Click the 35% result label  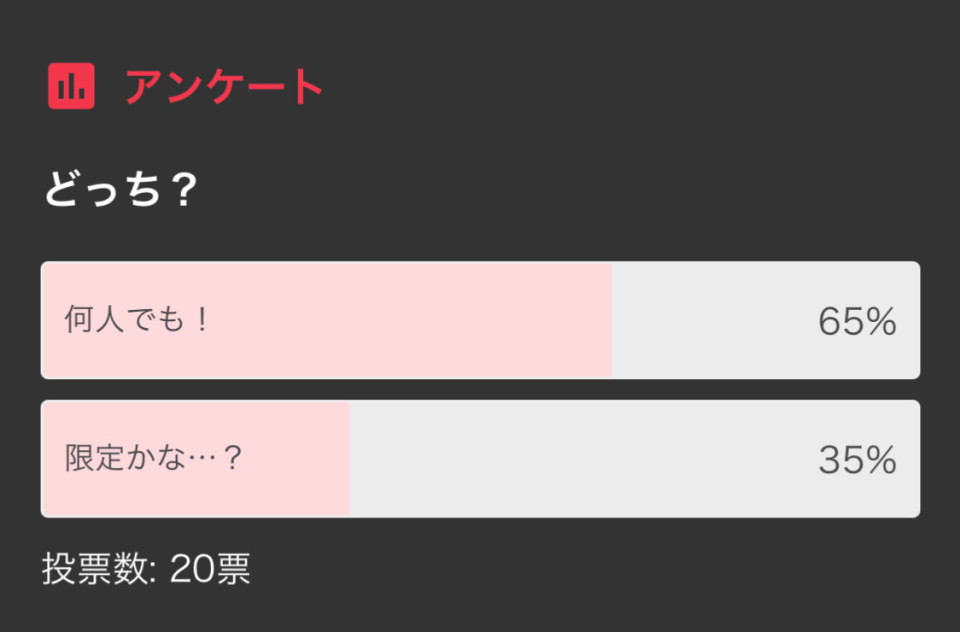(857, 460)
